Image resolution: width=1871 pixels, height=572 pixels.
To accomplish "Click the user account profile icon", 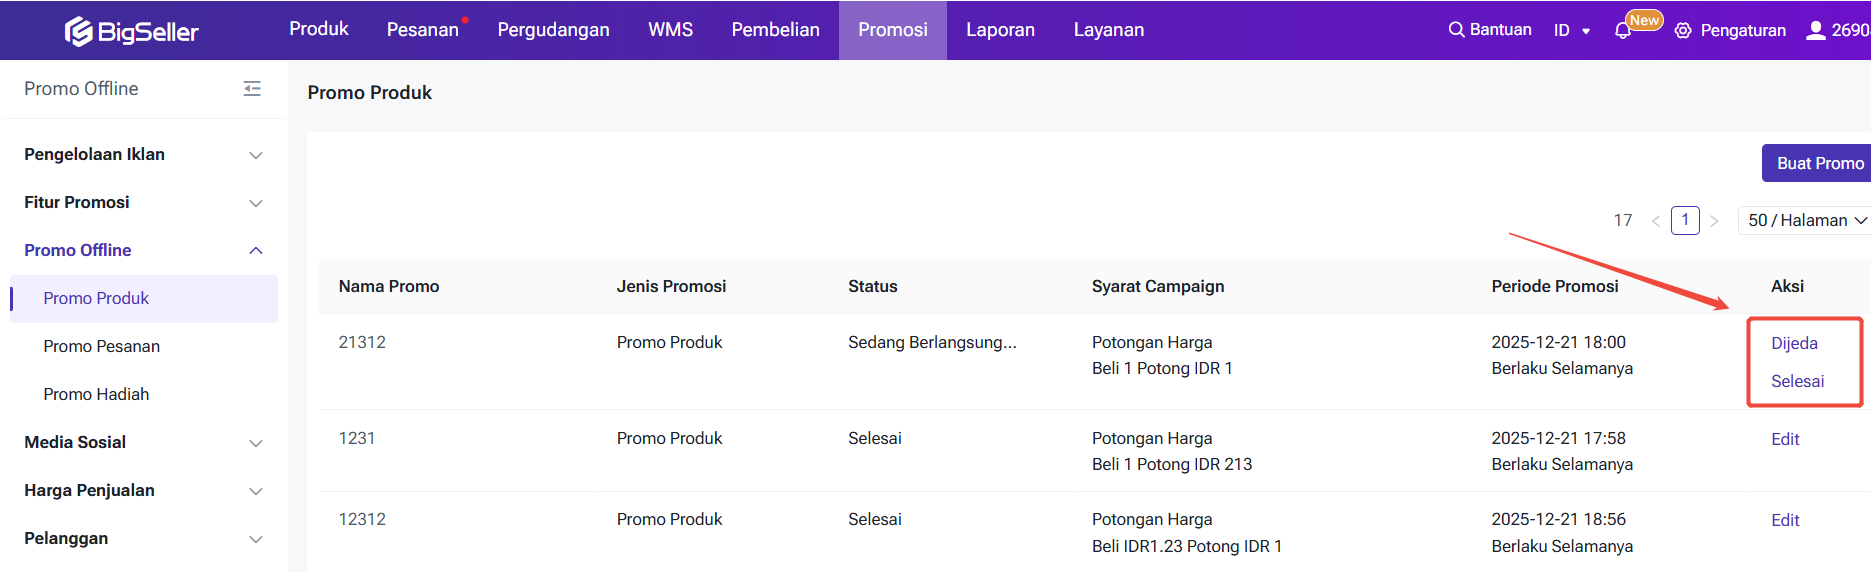I will click(1815, 30).
